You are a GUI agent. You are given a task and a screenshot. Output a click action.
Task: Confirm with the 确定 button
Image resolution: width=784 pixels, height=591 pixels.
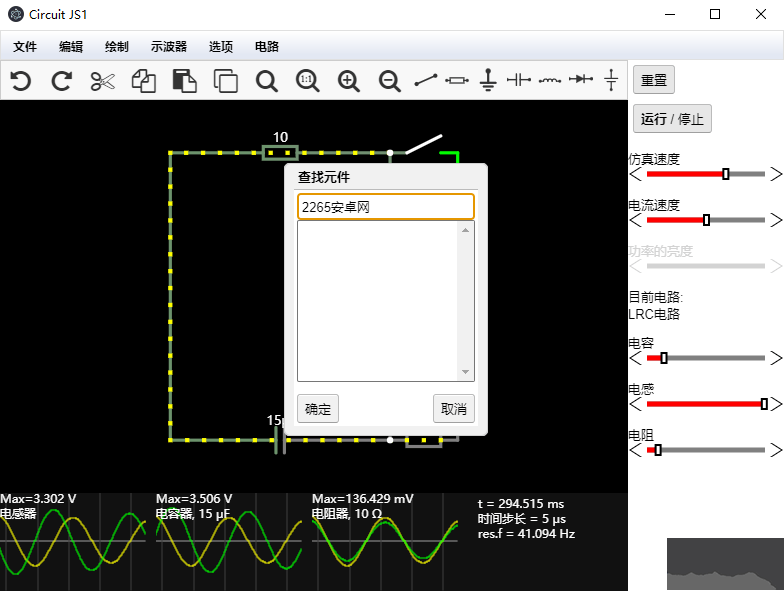(x=318, y=408)
